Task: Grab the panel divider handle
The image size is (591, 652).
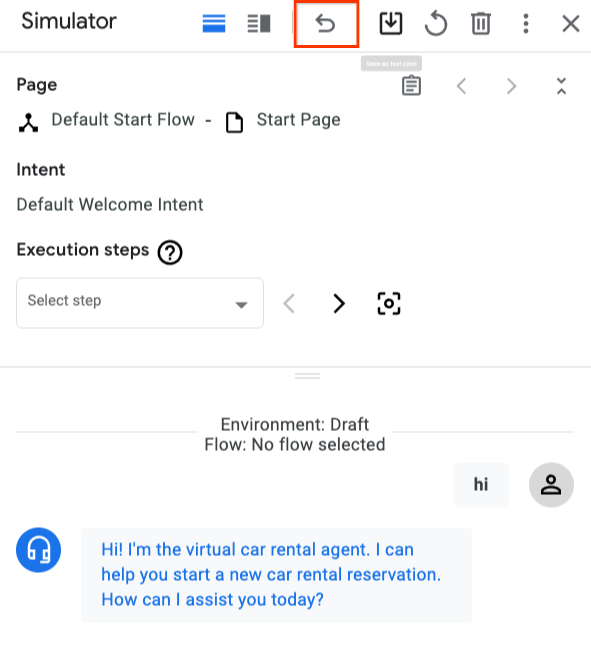Action: tap(307, 376)
